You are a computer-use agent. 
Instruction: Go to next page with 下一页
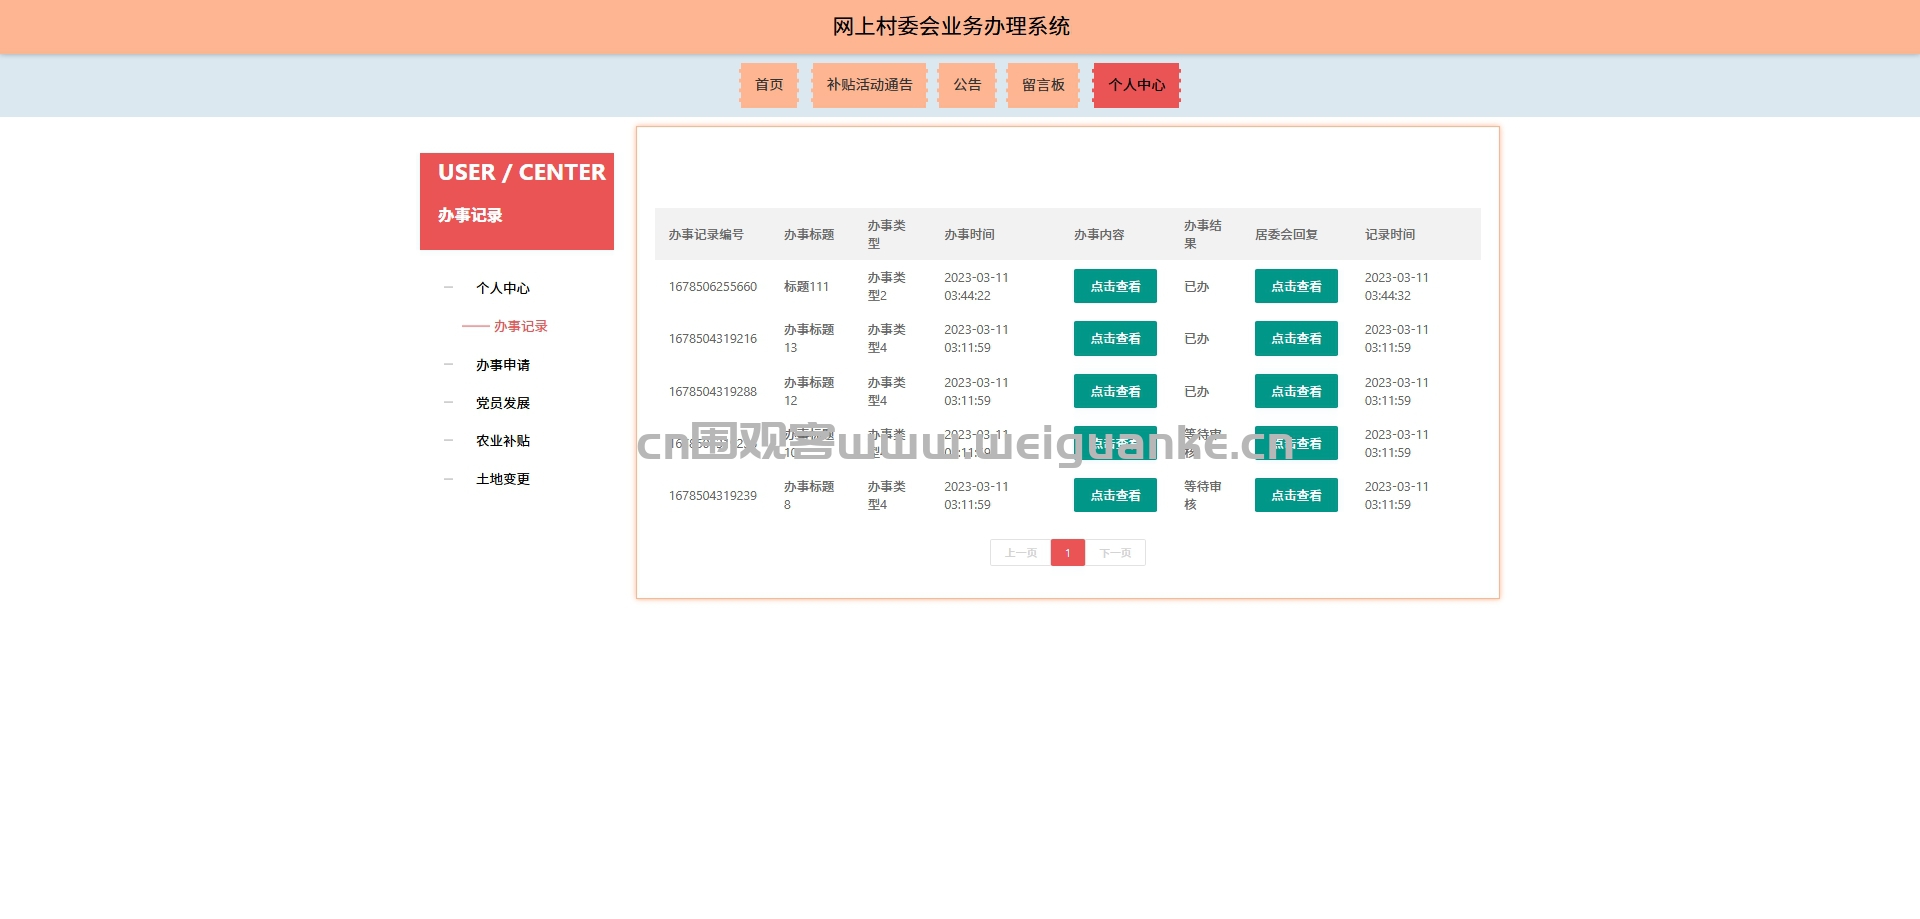pyautogui.click(x=1115, y=553)
